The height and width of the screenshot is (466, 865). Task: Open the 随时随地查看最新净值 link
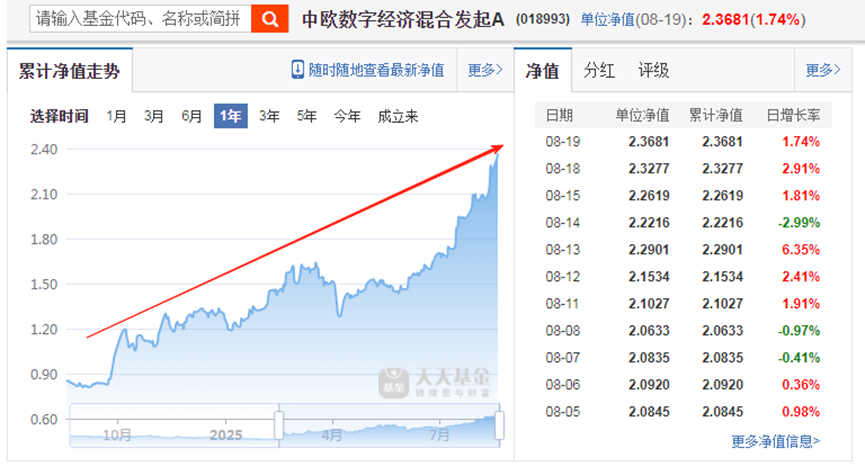(x=376, y=70)
